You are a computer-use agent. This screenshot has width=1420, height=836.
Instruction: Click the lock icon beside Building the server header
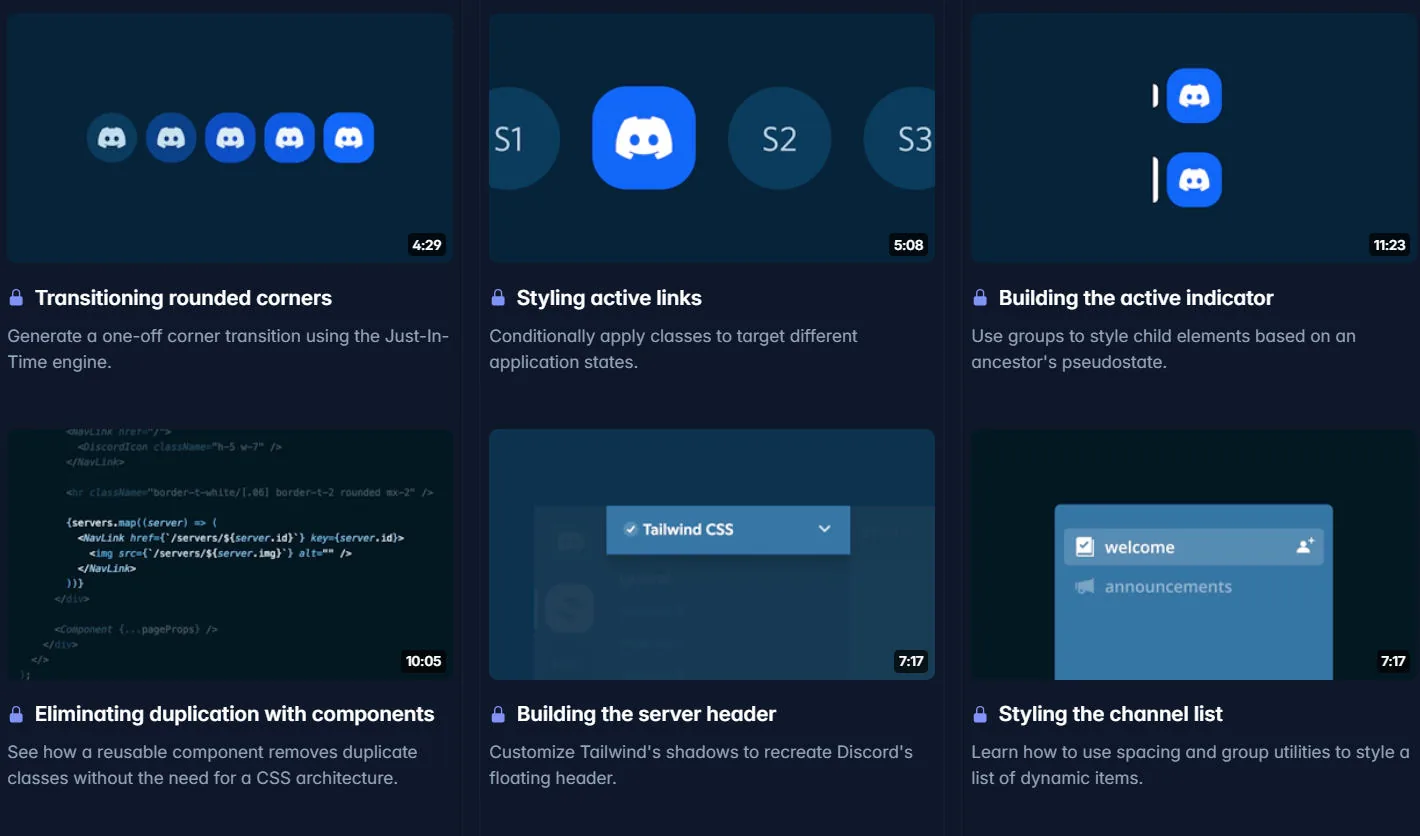(x=498, y=714)
